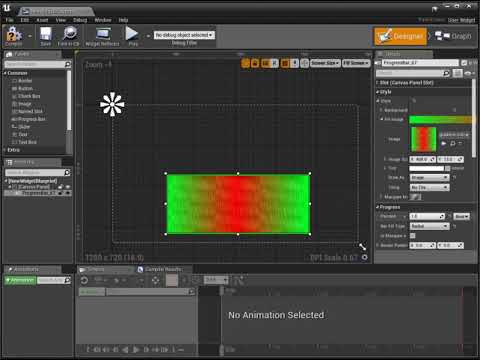Open the Edit menu
Screen dimensions: 480x360
(x=24, y=20)
